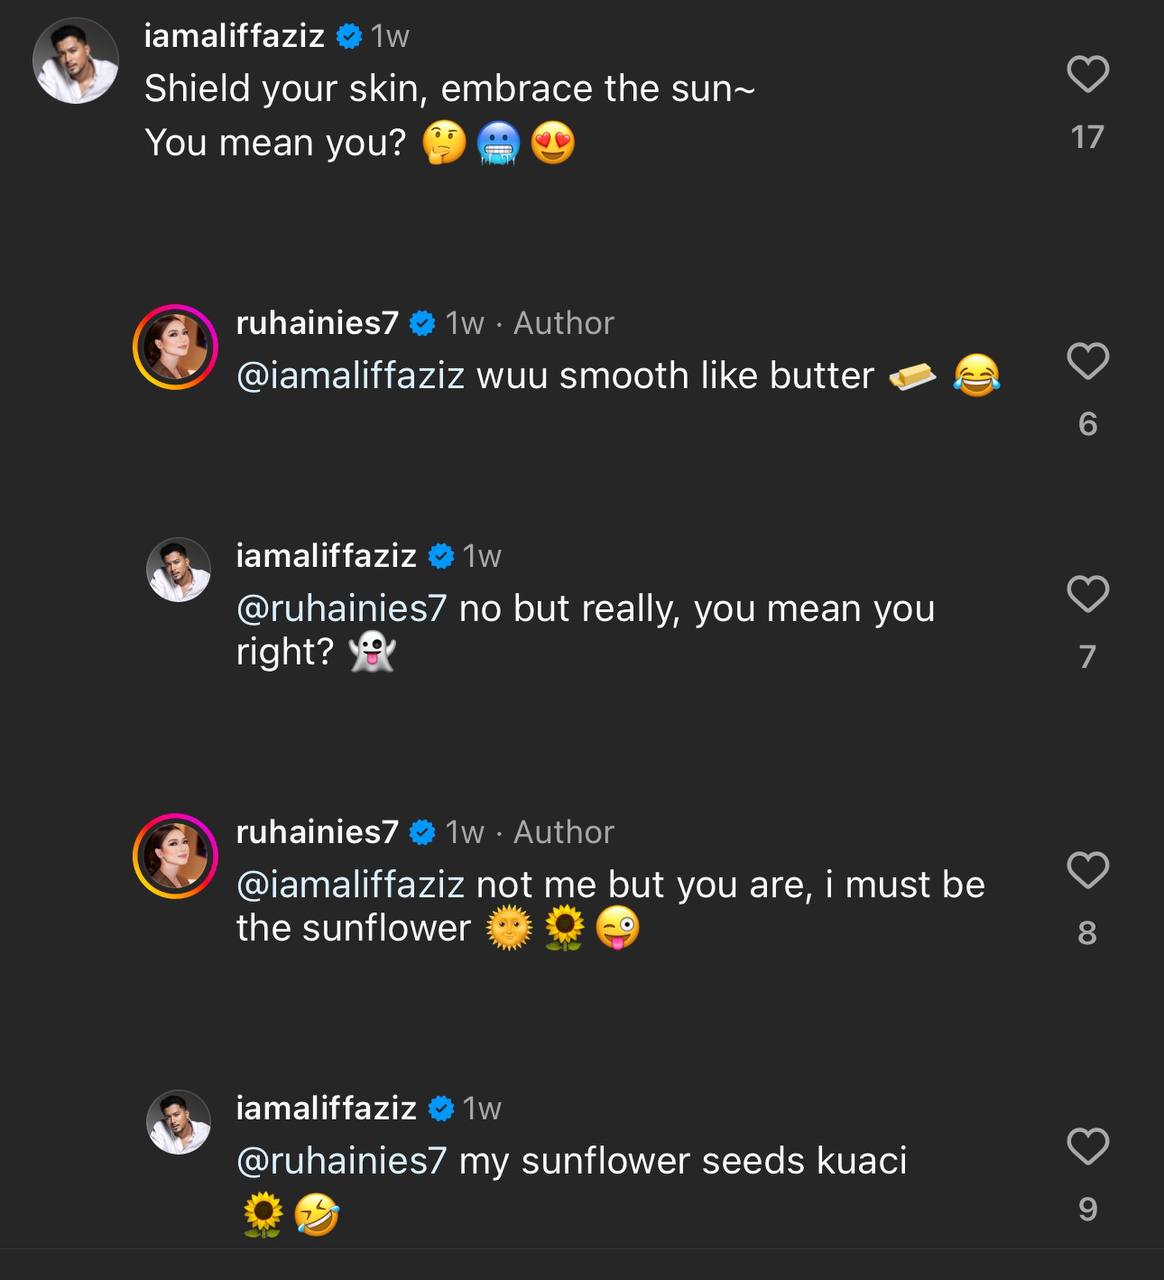Click verified badge beside top iamaliffaziz name

point(349,37)
